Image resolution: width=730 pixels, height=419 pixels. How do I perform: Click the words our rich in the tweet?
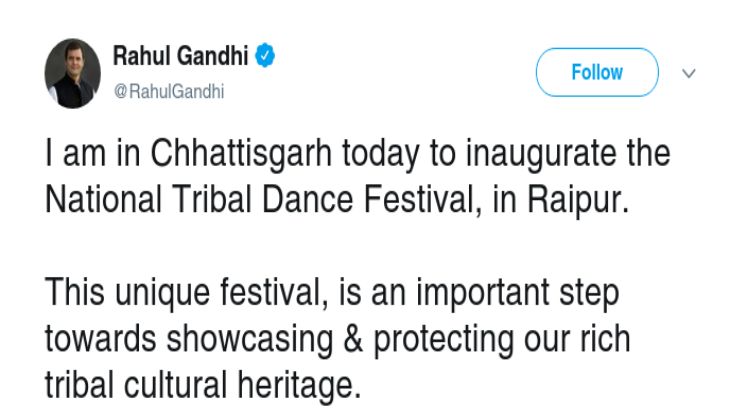tap(577, 339)
